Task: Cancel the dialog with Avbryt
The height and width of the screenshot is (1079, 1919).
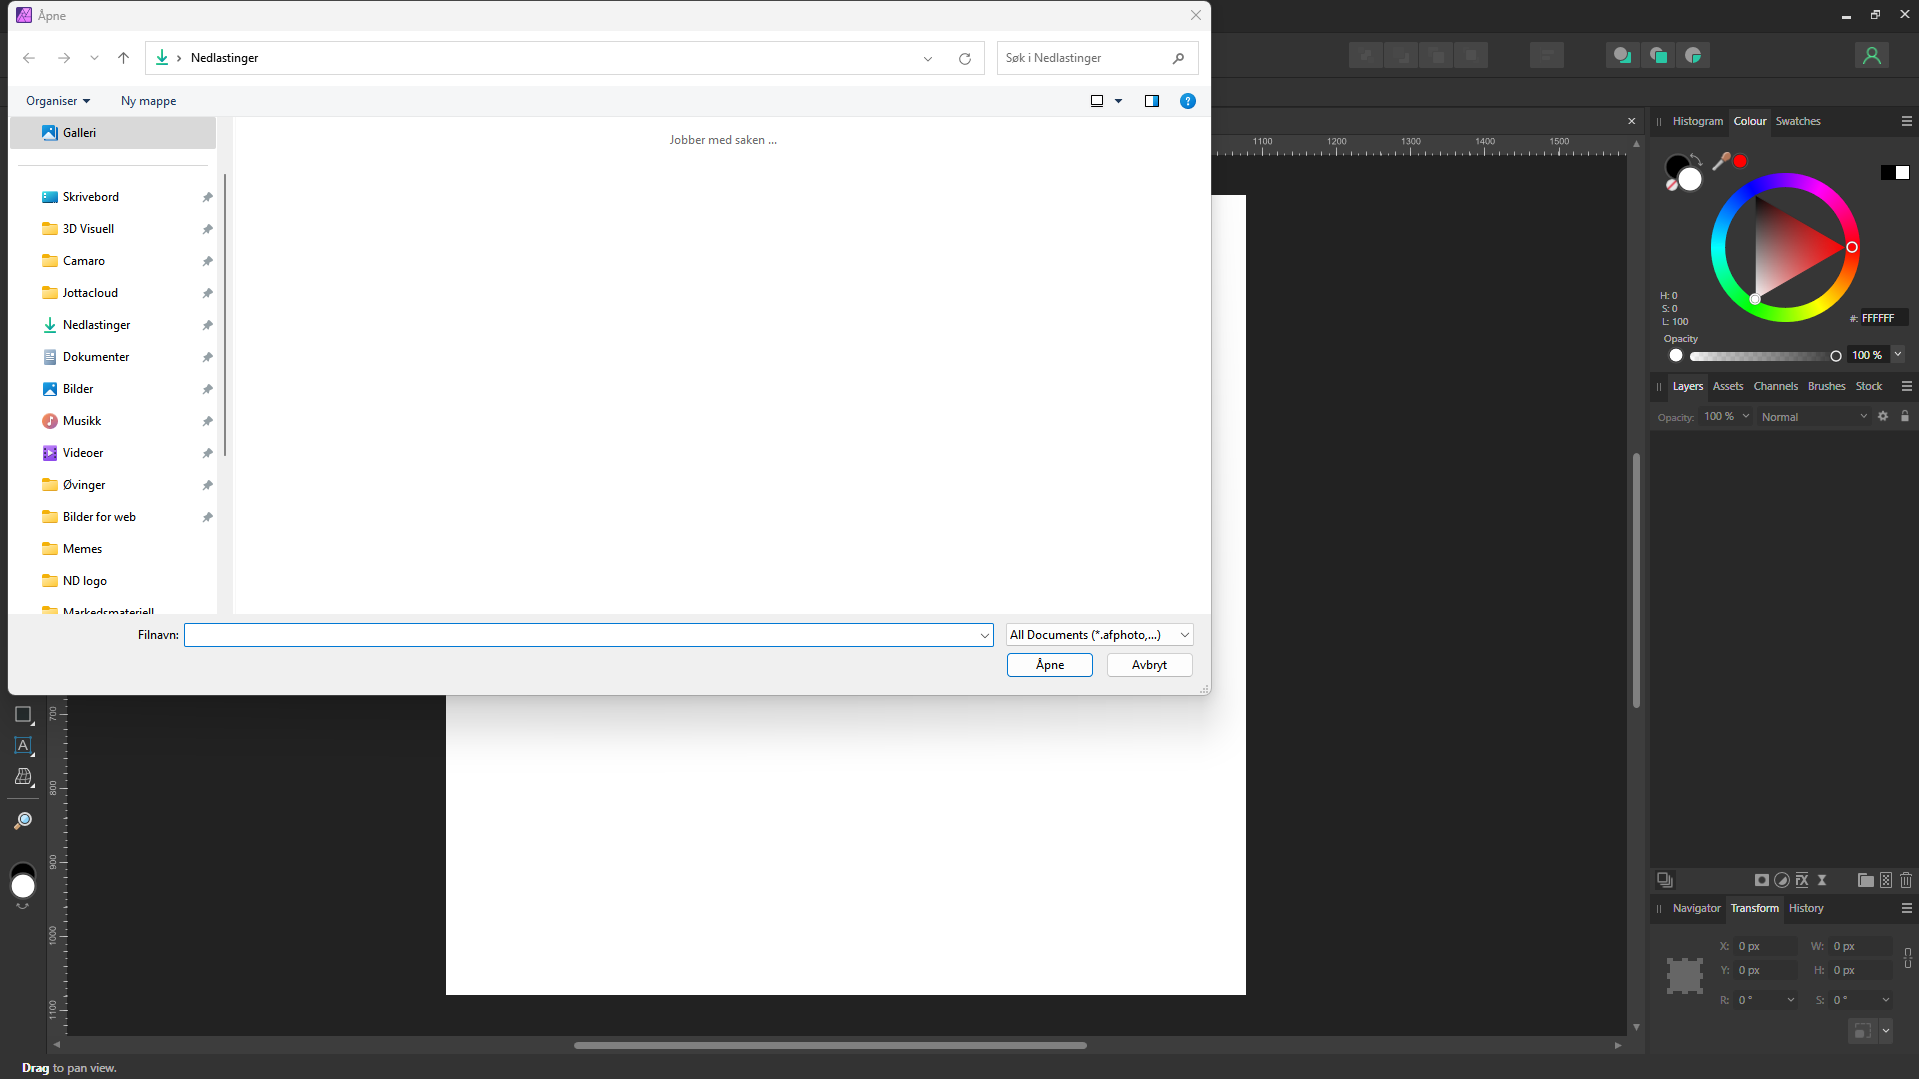Action: [x=1150, y=665]
